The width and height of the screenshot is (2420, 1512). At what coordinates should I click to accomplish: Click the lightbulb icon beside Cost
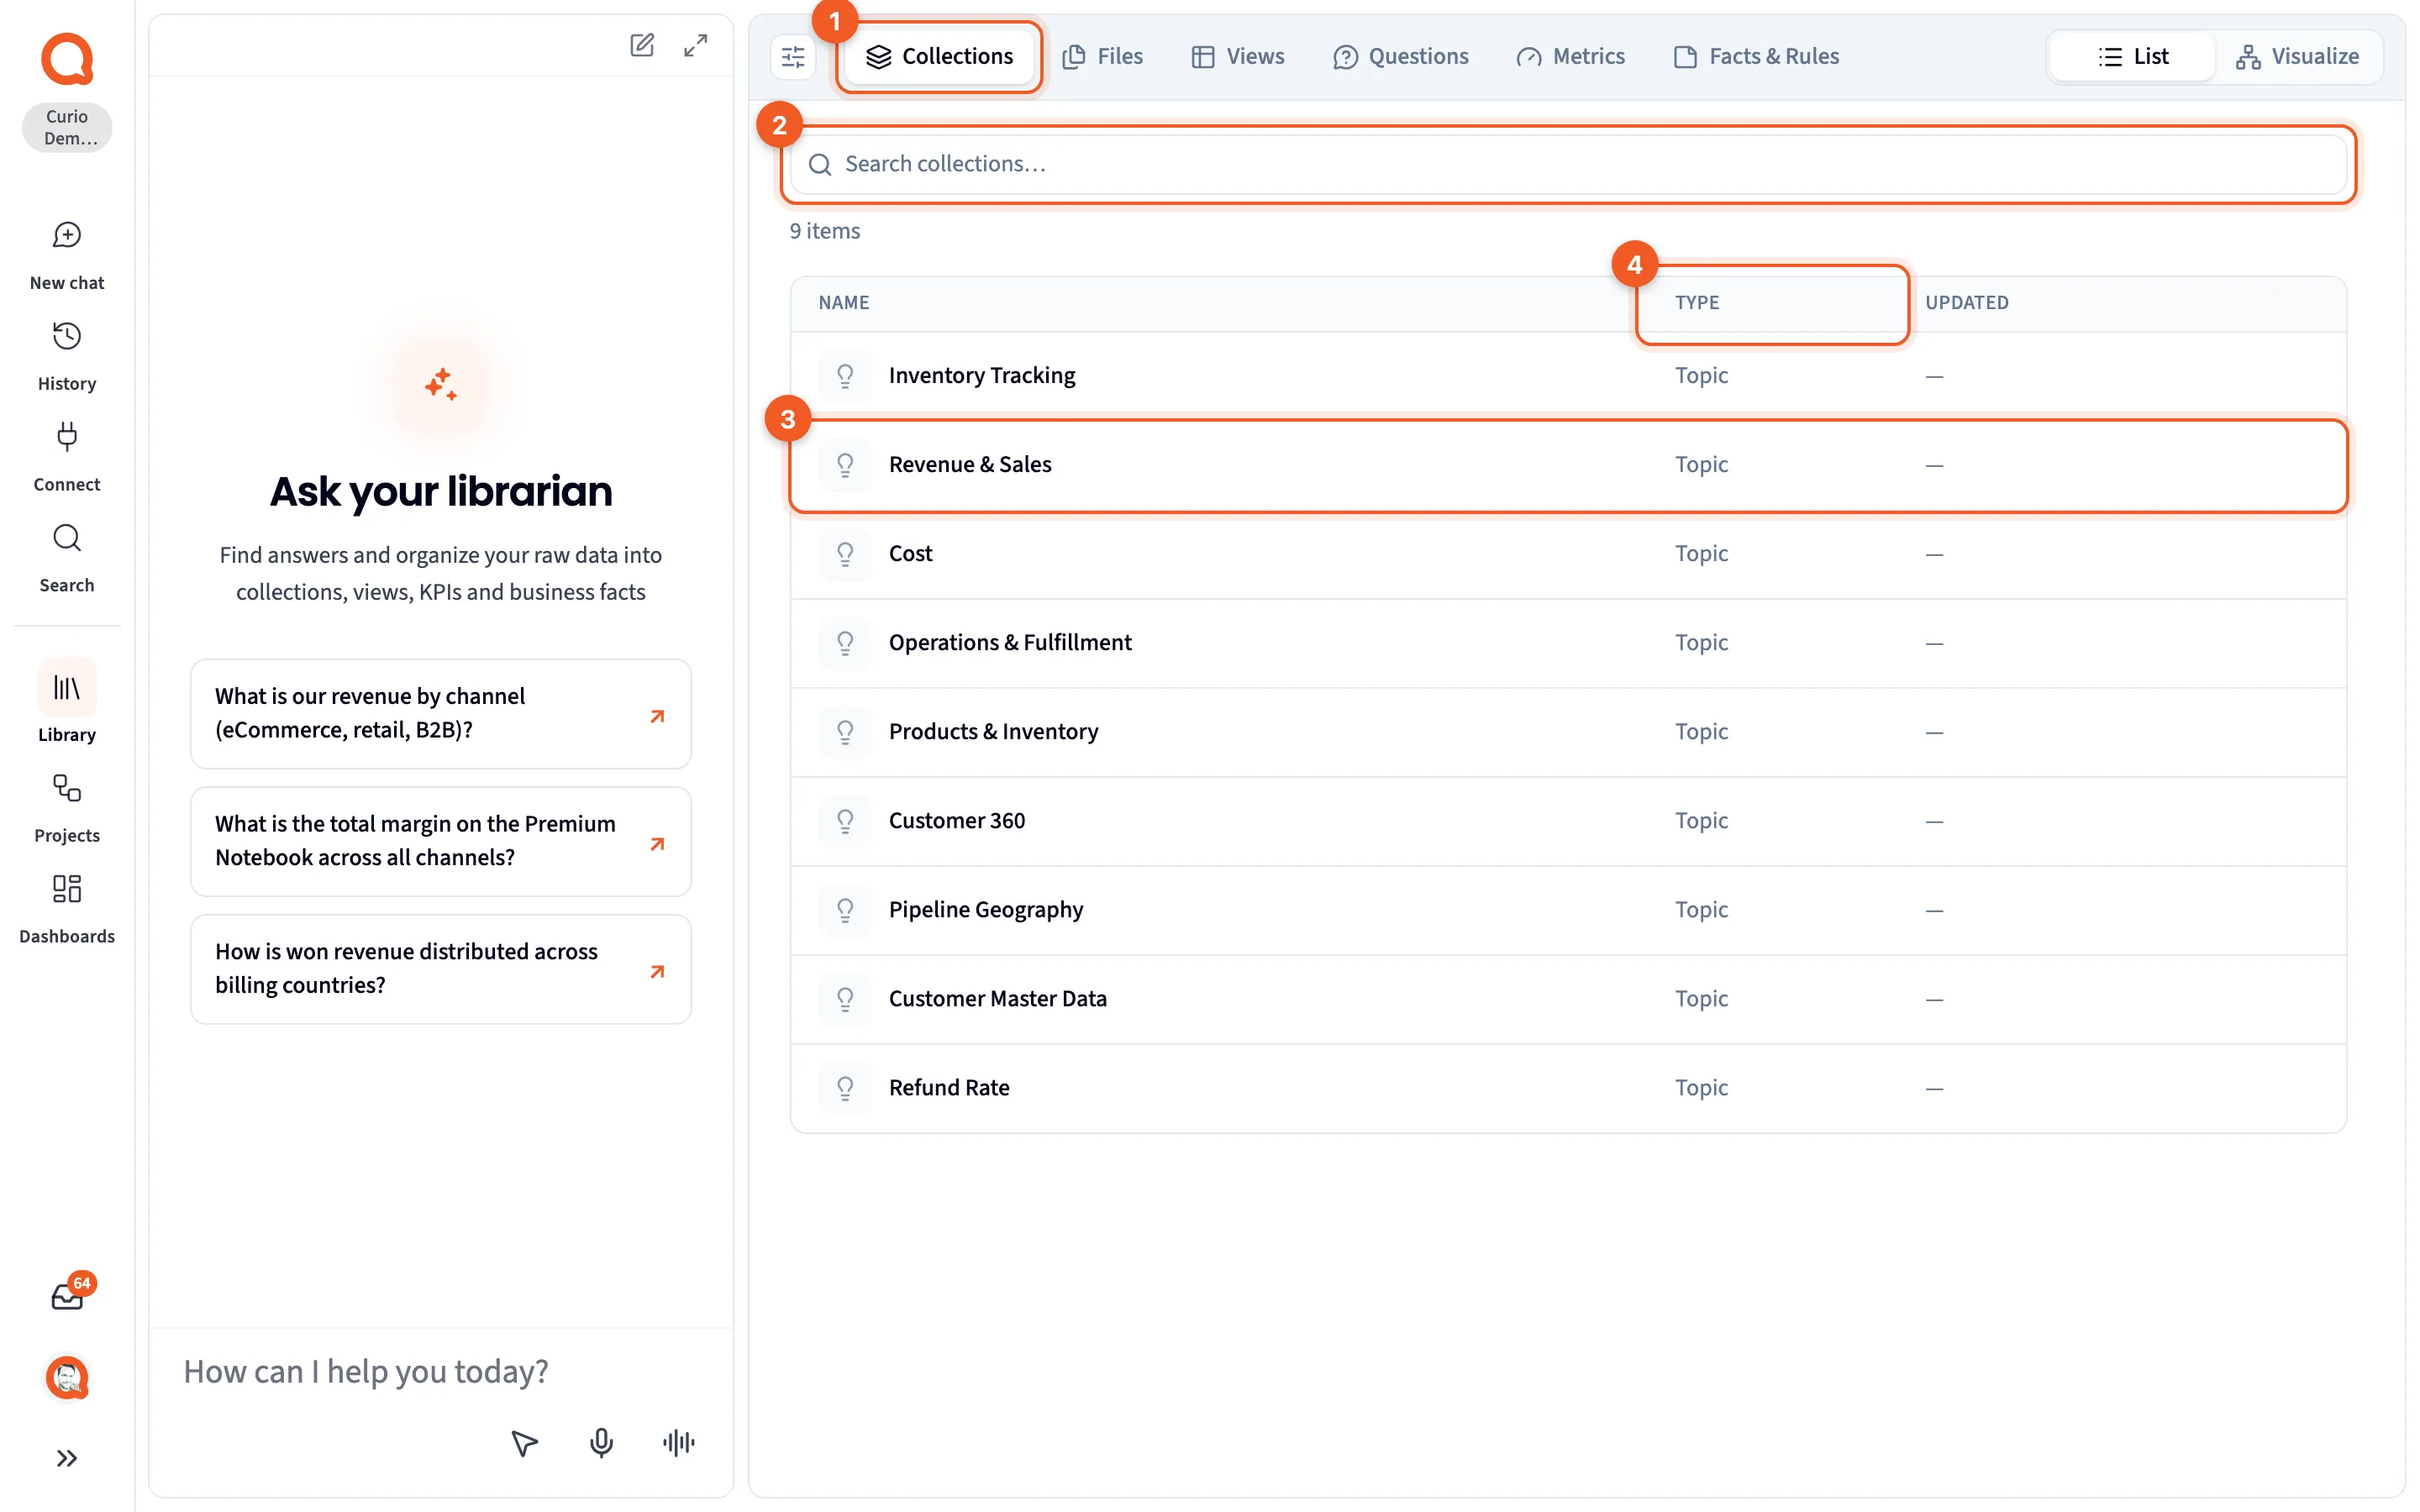tap(845, 554)
